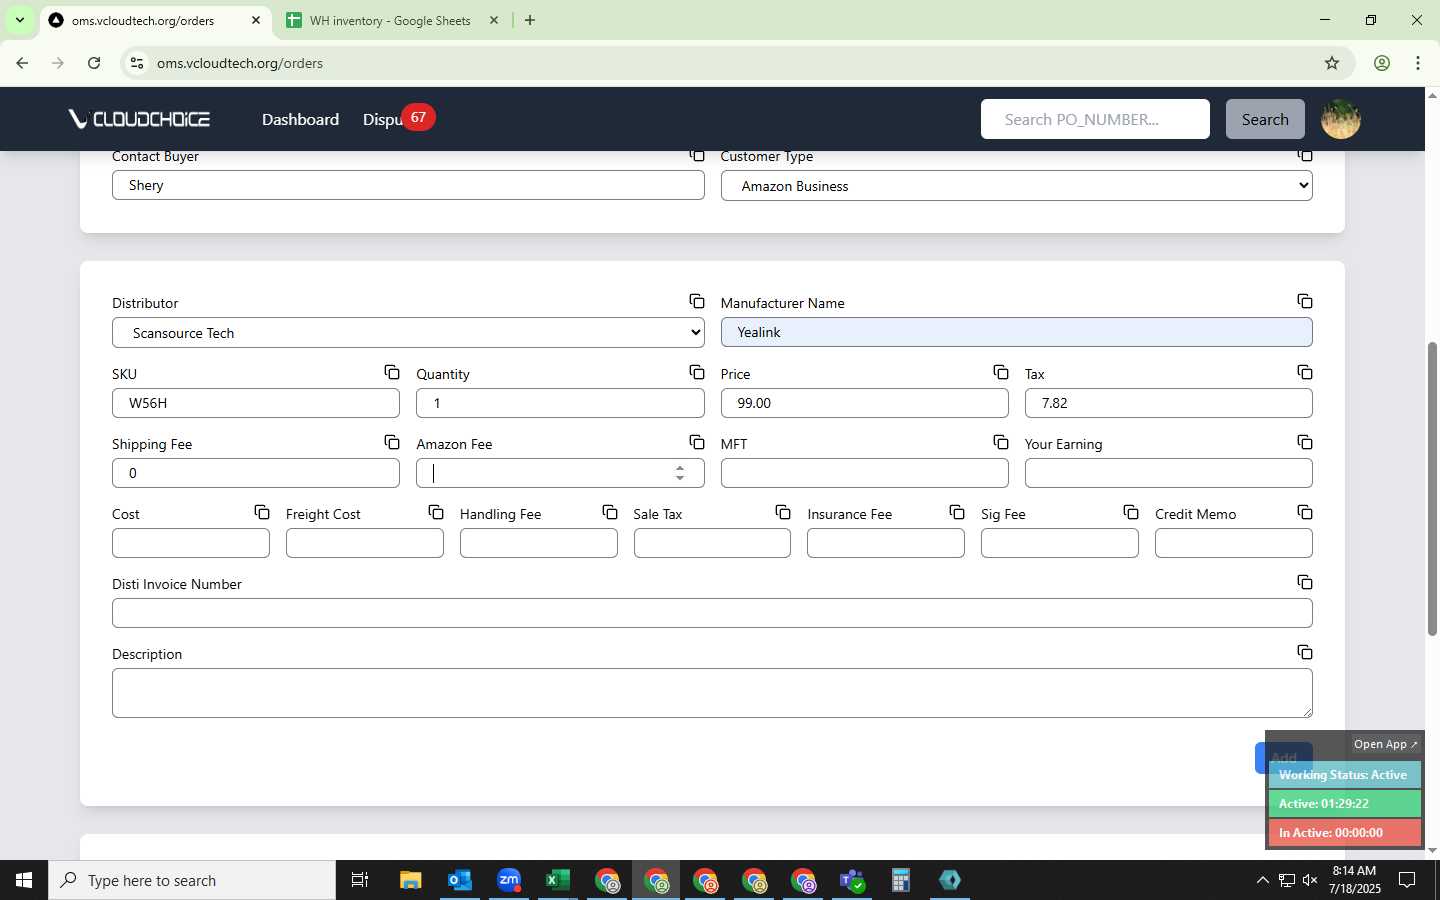
Task: Copy the Price field value
Action: [x=1000, y=372]
